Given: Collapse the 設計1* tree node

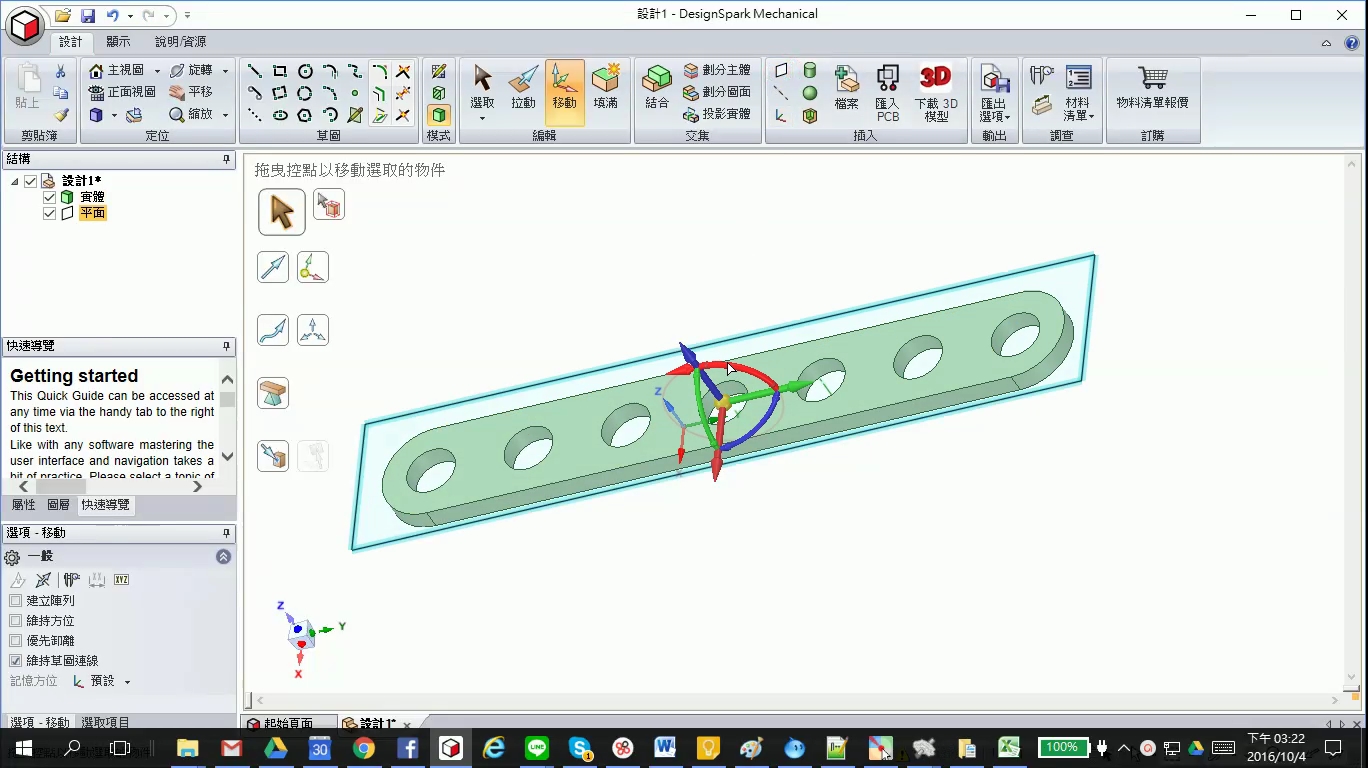Looking at the screenshot, I should pyautogui.click(x=14, y=182).
